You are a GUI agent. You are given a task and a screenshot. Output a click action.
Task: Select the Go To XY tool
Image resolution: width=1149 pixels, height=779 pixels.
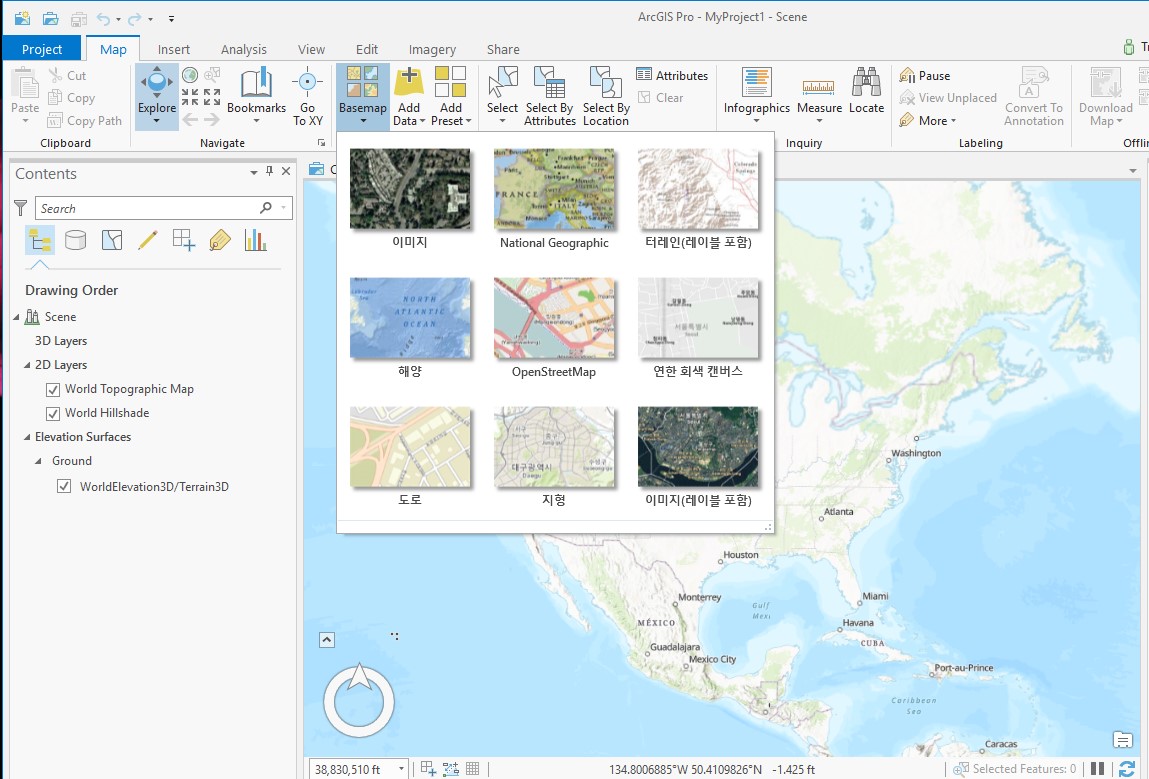(x=308, y=95)
